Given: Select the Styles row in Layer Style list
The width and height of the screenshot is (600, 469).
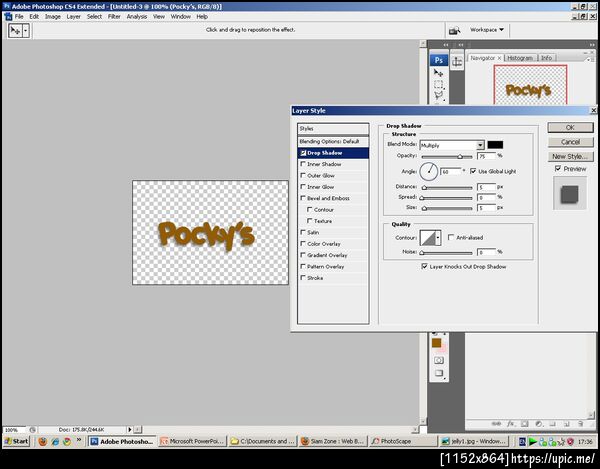Looking at the screenshot, I should (333, 129).
